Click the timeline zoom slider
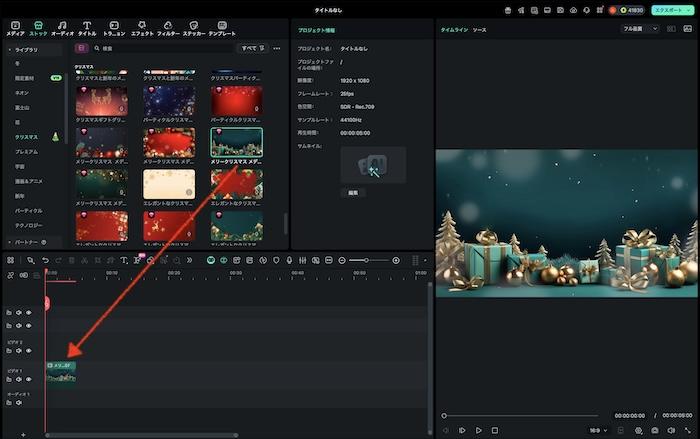The height and width of the screenshot is (439, 700). point(368,260)
